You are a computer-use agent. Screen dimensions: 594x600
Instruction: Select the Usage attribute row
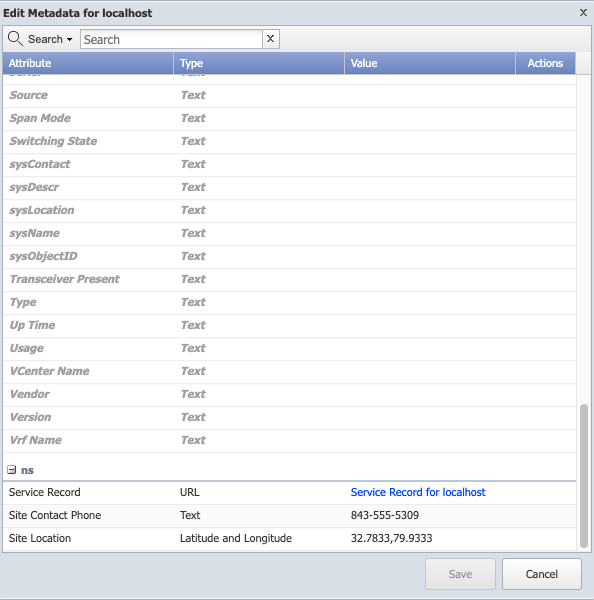click(x=289, y=348)
